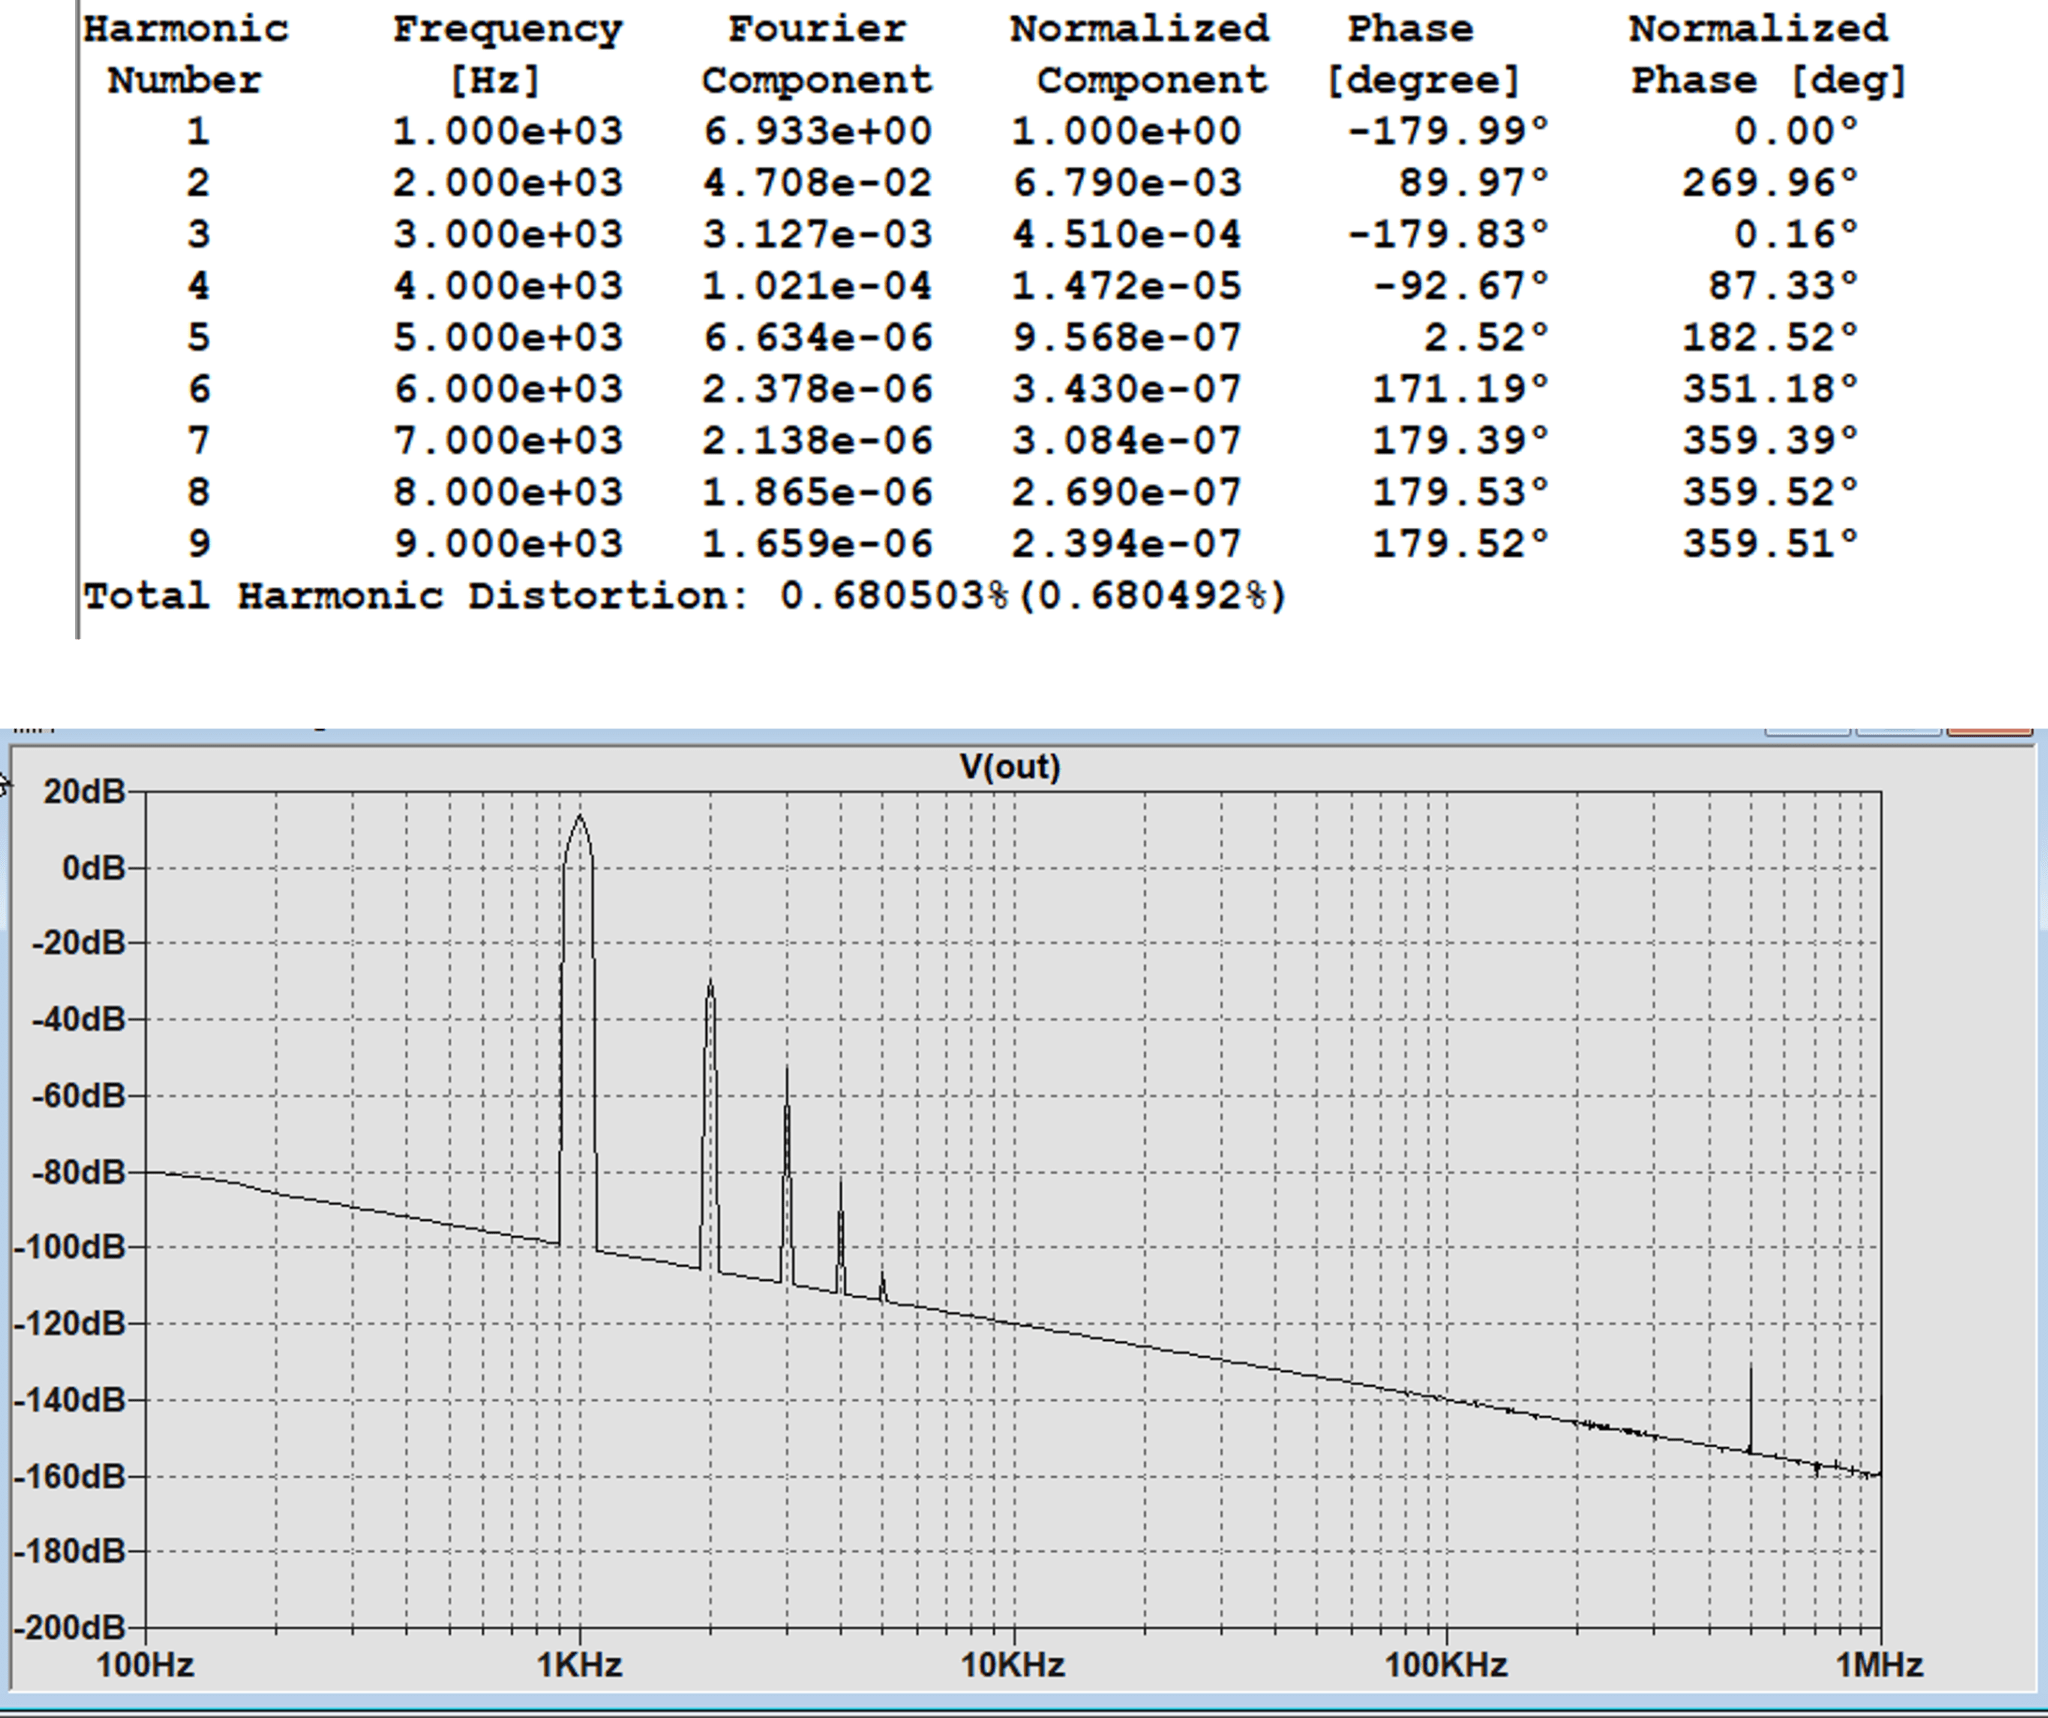Click the -180dB axis label
Image resolution: width=2048 pixels, height=1718 pixels.
[x=70, y=1551]
